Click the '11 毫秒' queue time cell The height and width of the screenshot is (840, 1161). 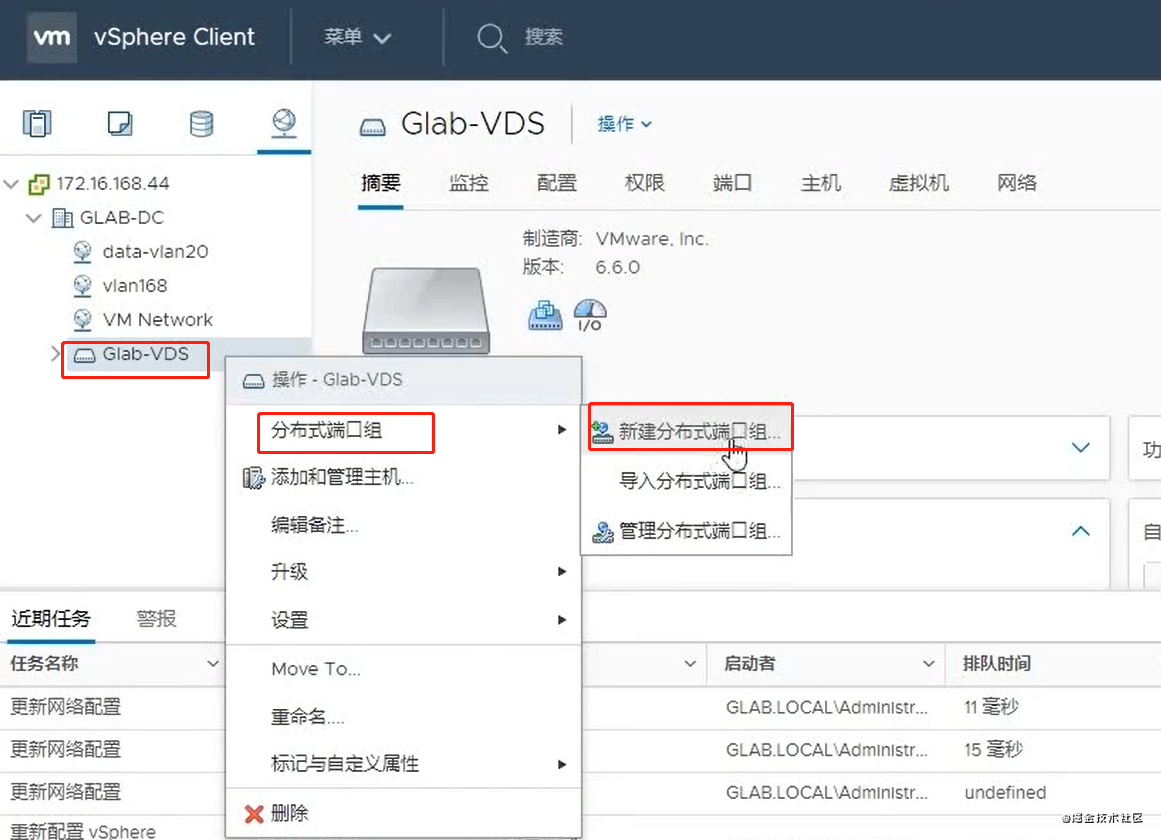[x=991, y=707]
